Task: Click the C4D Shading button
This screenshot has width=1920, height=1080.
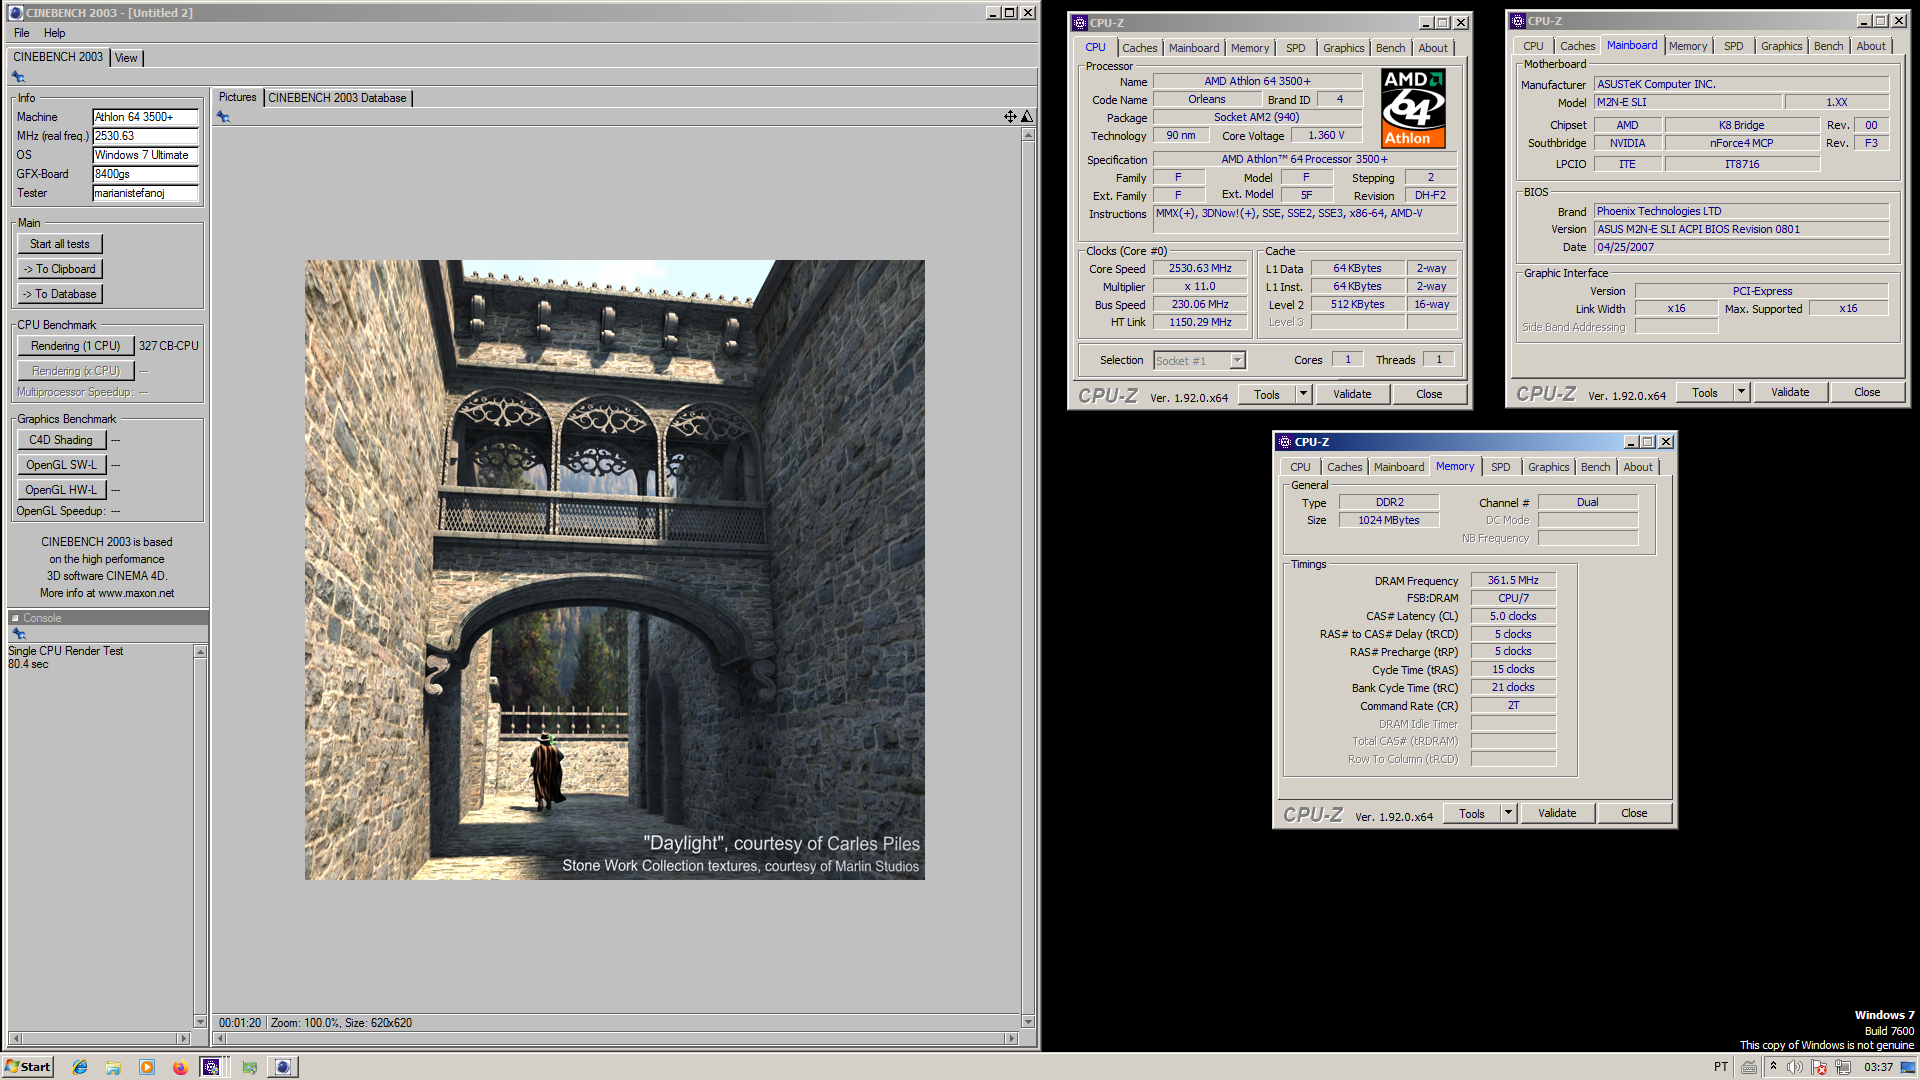Action: [x=61, y=440]
